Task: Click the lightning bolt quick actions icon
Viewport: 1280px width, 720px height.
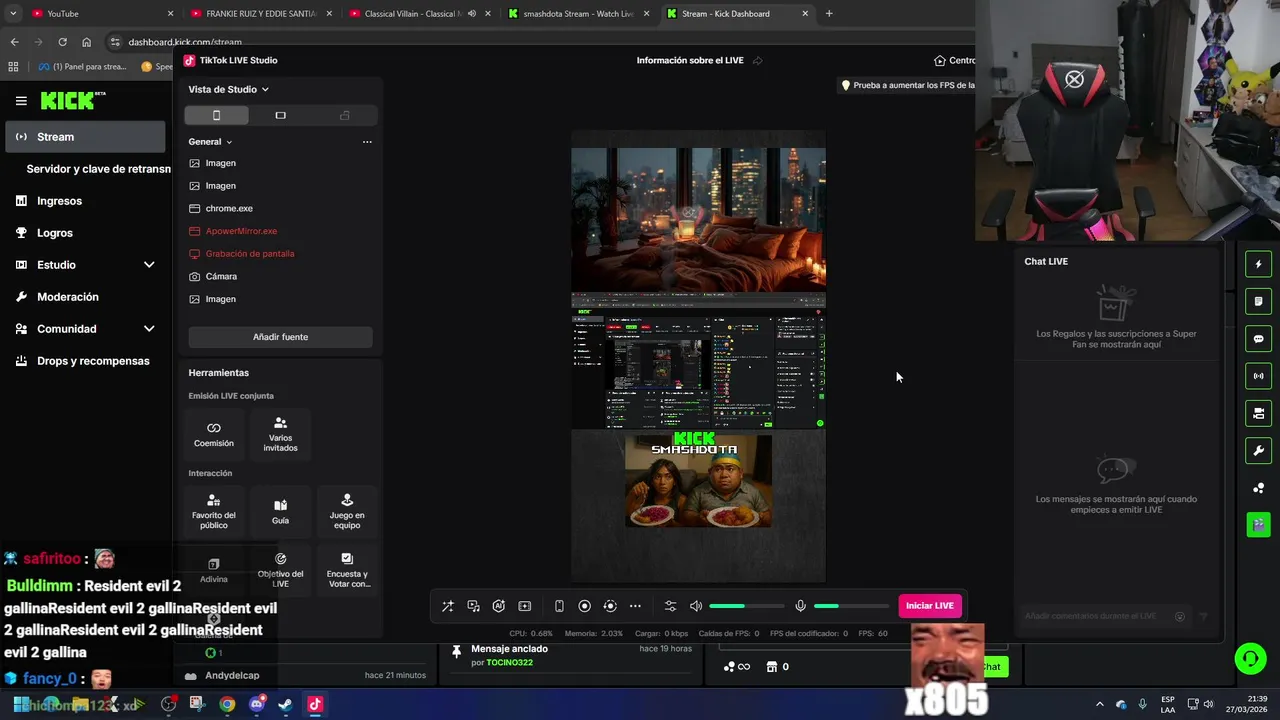Action: pos(1258,265)
